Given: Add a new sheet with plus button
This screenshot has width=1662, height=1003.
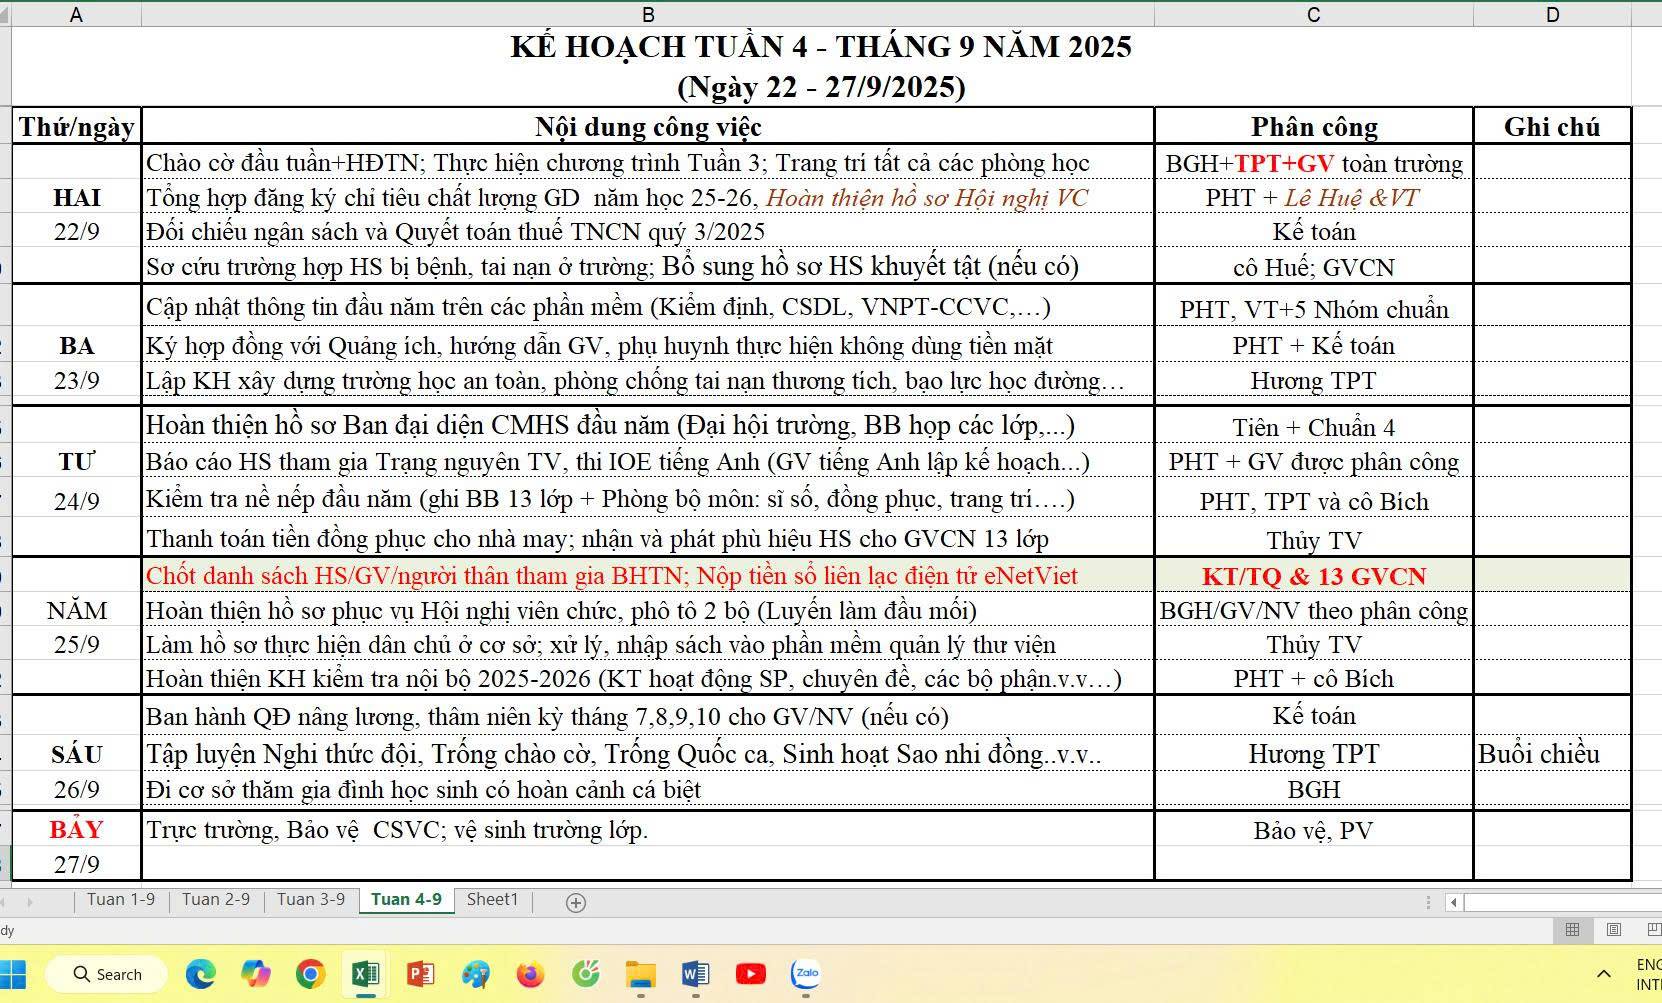Looking at the screenshot, I should coord(576,903).
